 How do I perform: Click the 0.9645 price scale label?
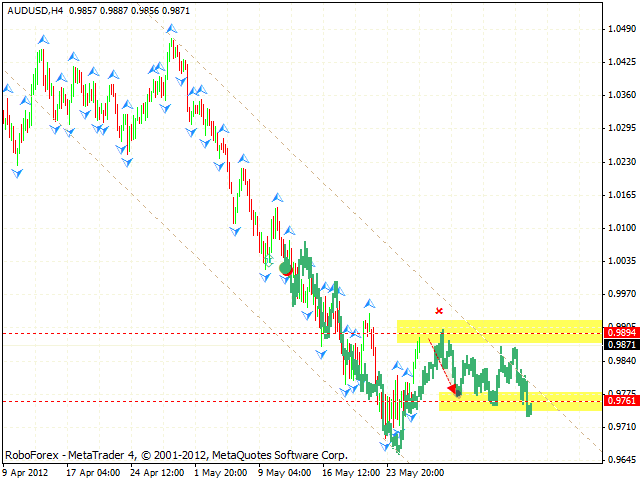[622, 460]
